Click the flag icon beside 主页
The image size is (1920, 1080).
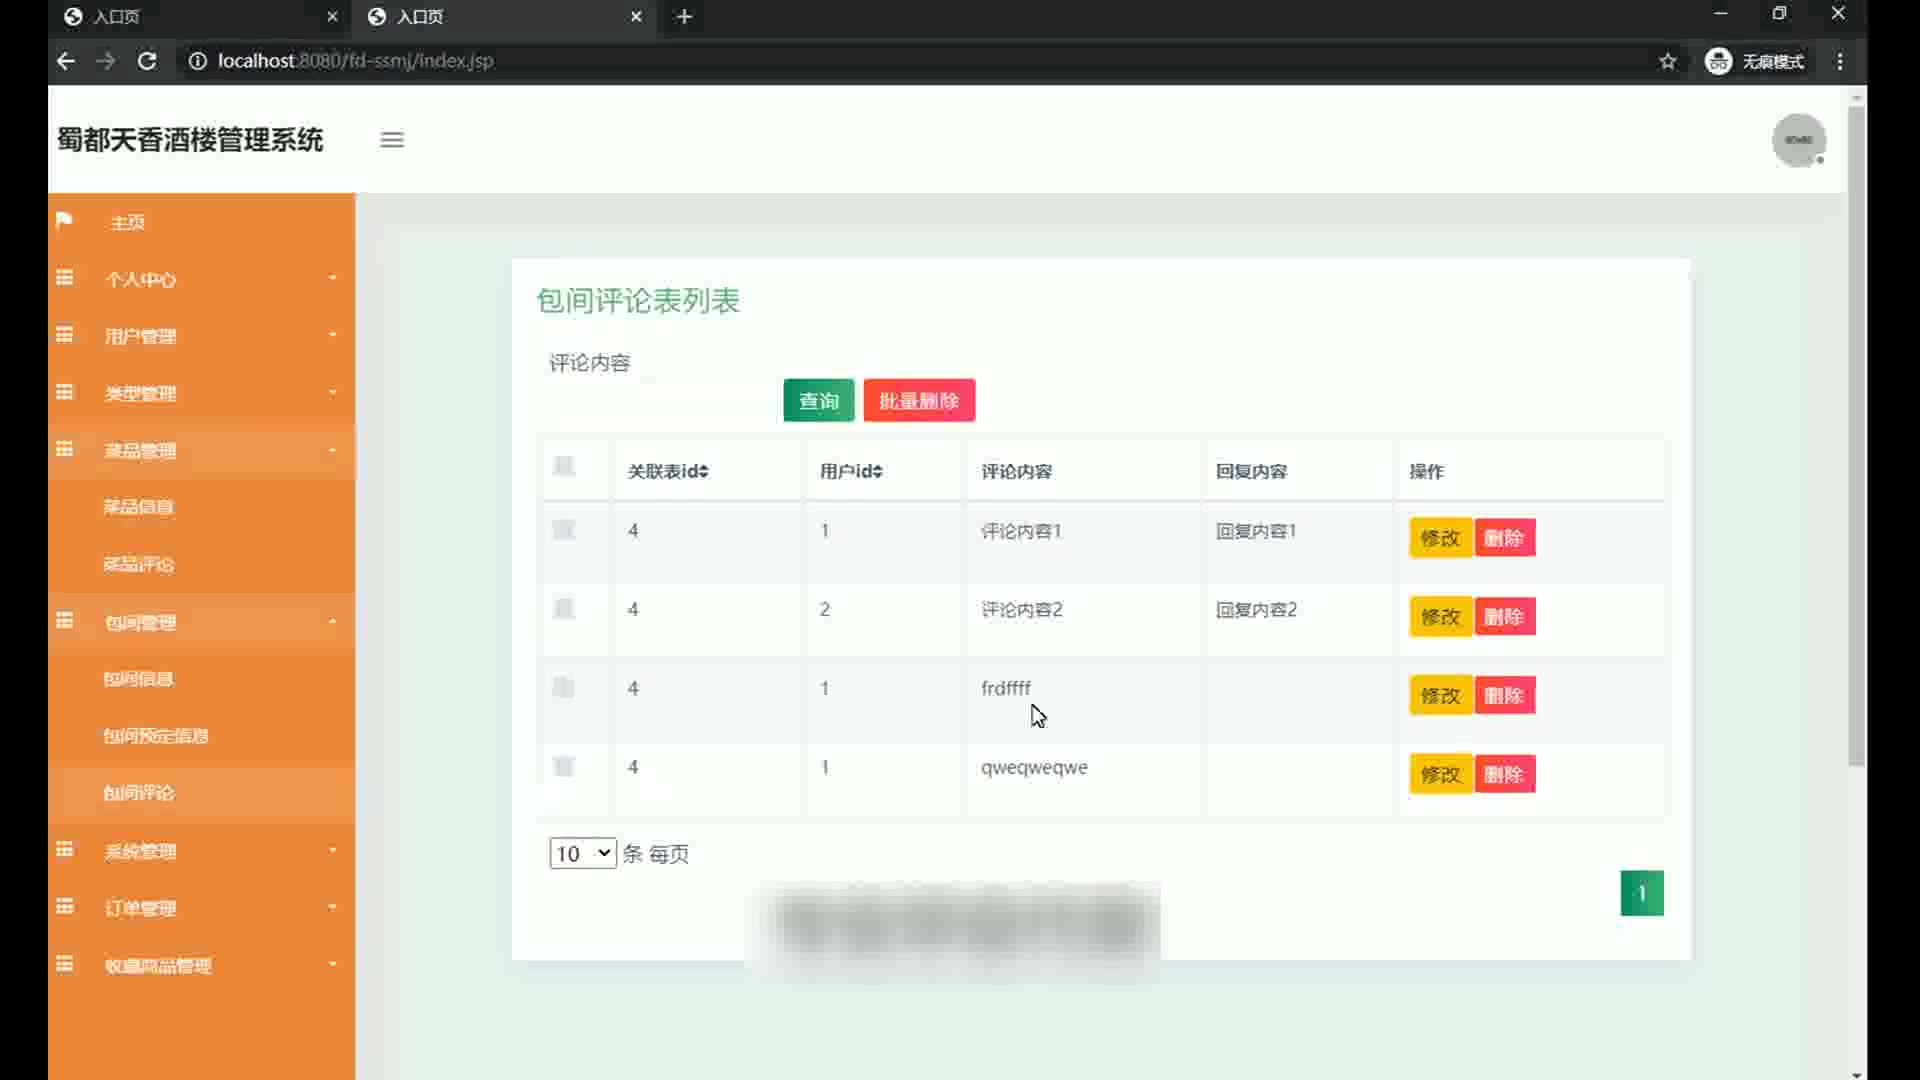(x=64, y=220)
